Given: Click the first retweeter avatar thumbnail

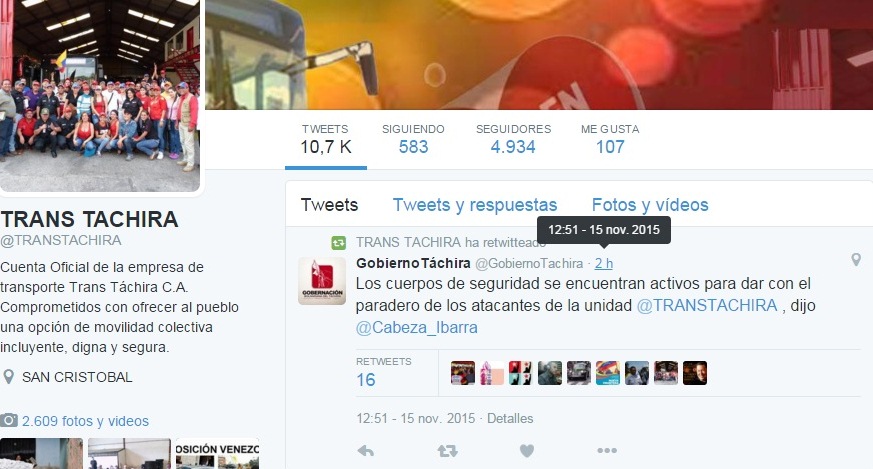Looking at the screenshot, I should tap(463, 373).
